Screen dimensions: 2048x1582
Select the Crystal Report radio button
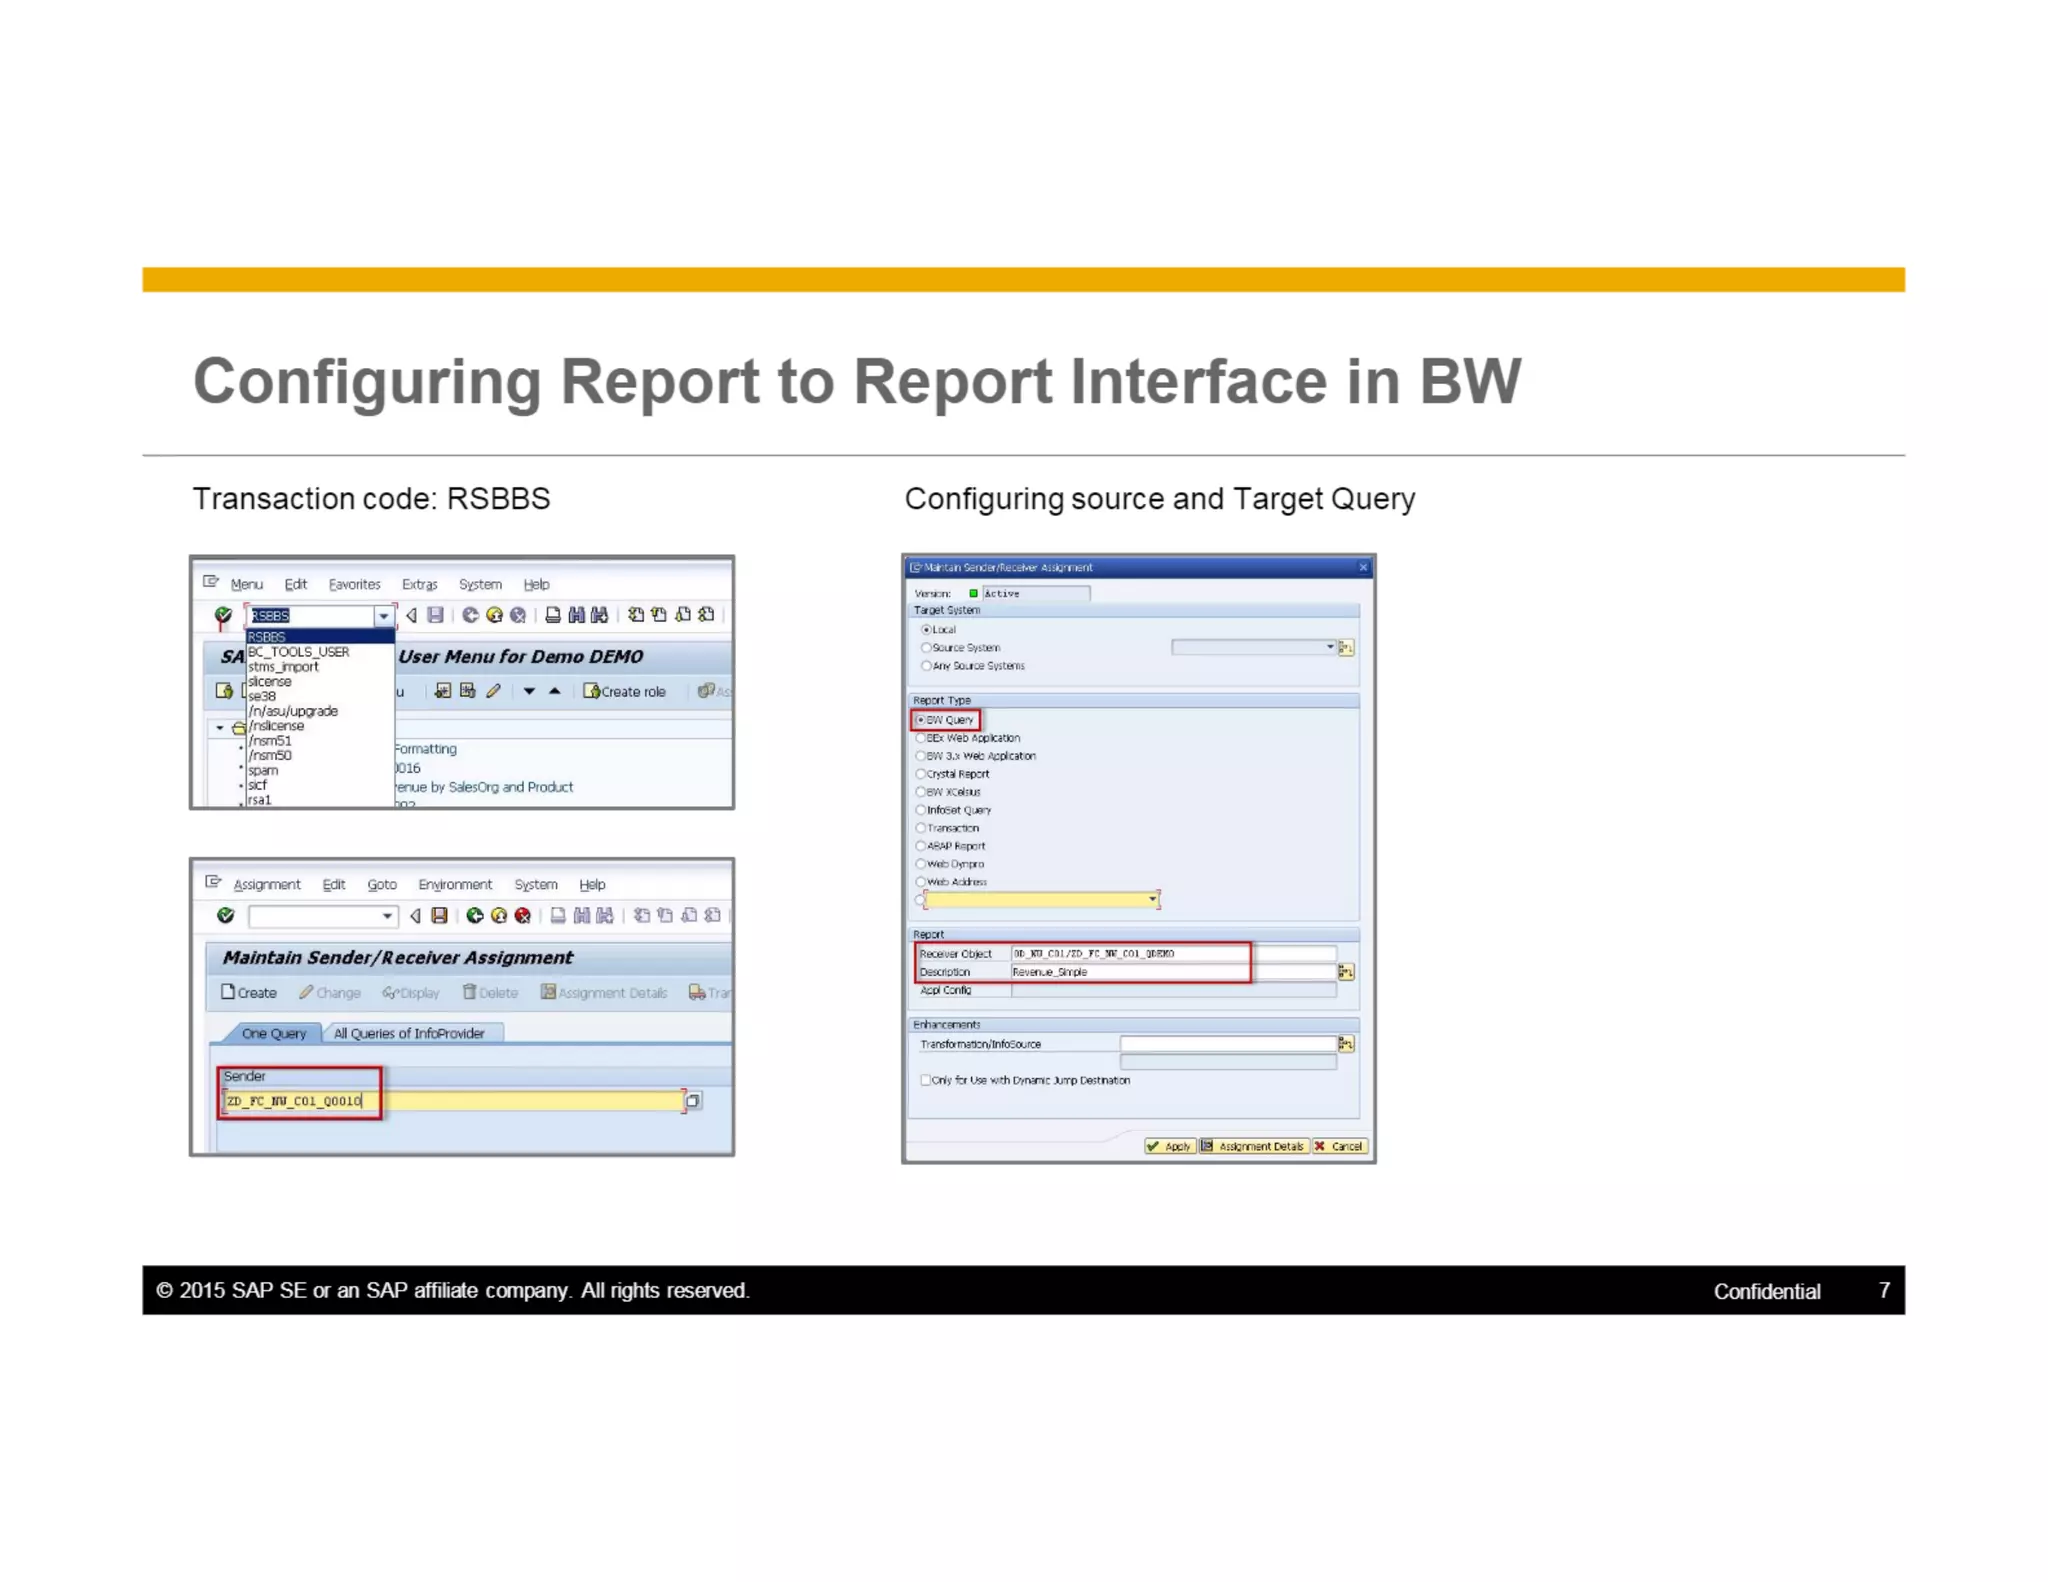click(921, 774)
